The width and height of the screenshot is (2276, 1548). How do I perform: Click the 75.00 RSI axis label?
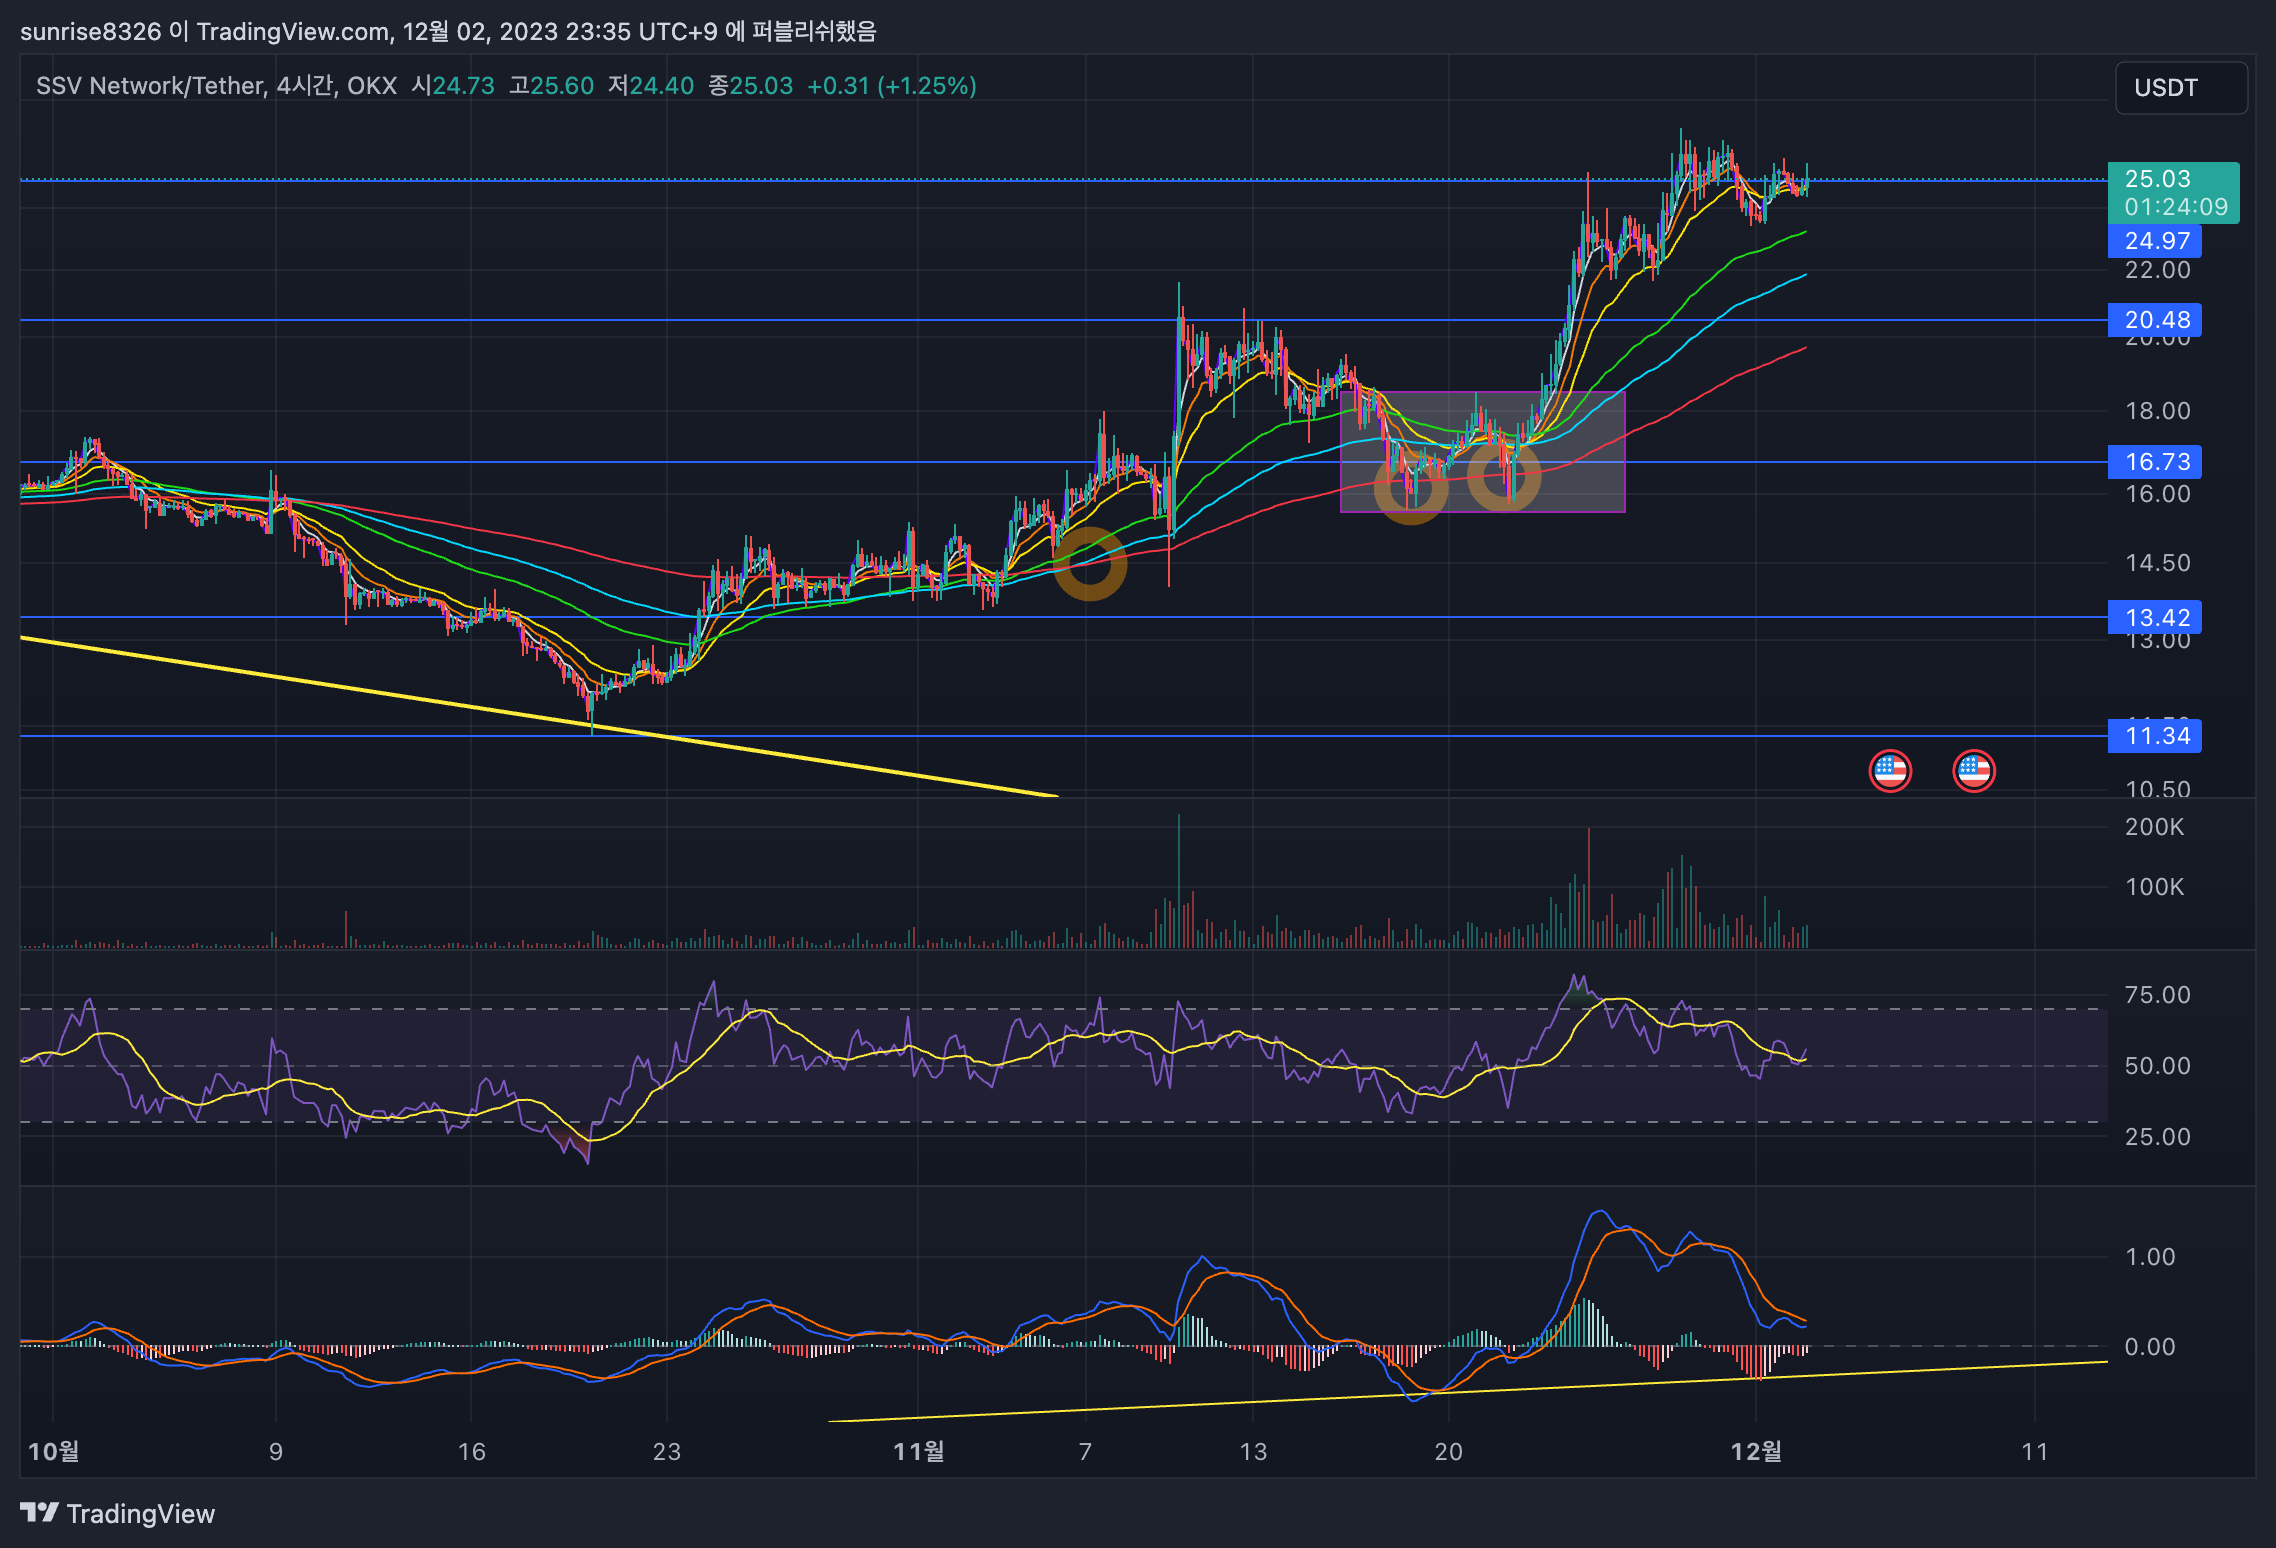2157,995
